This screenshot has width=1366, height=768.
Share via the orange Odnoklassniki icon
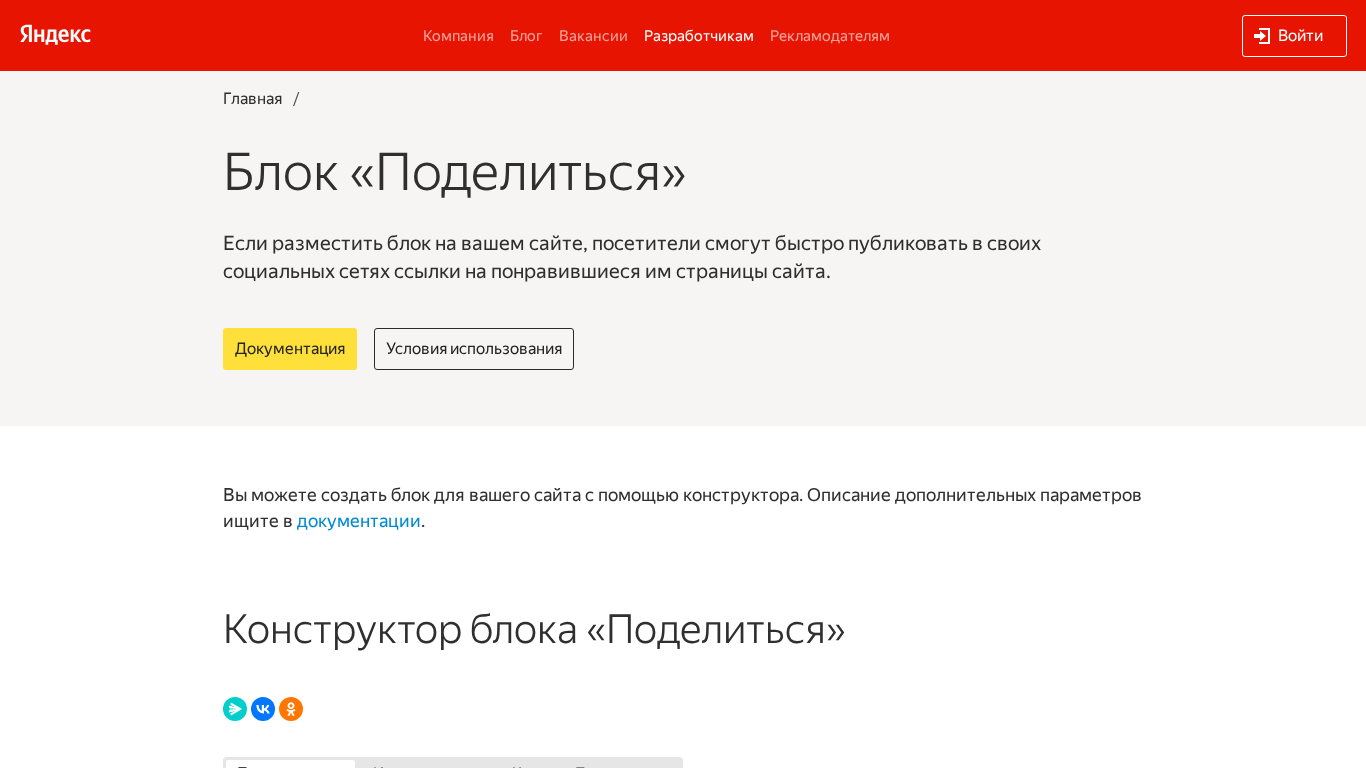291,709
